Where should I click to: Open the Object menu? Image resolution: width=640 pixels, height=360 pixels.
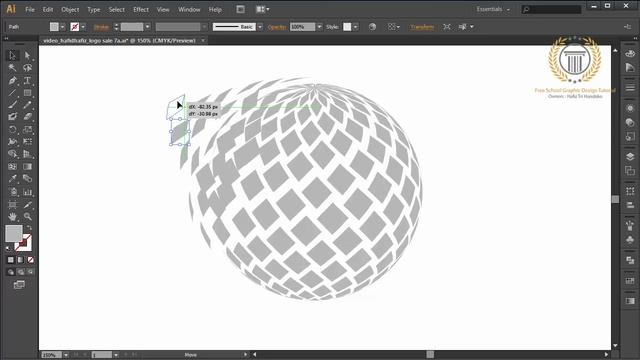70,9
